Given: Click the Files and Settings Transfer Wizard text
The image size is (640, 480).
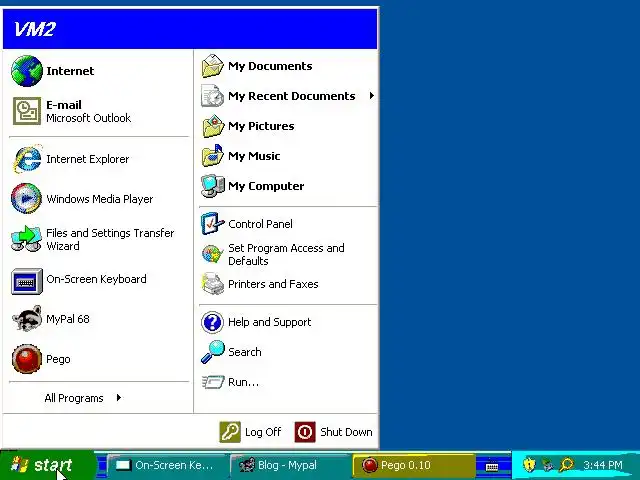Looking at the screenshot, I should [x=110, y=240].
